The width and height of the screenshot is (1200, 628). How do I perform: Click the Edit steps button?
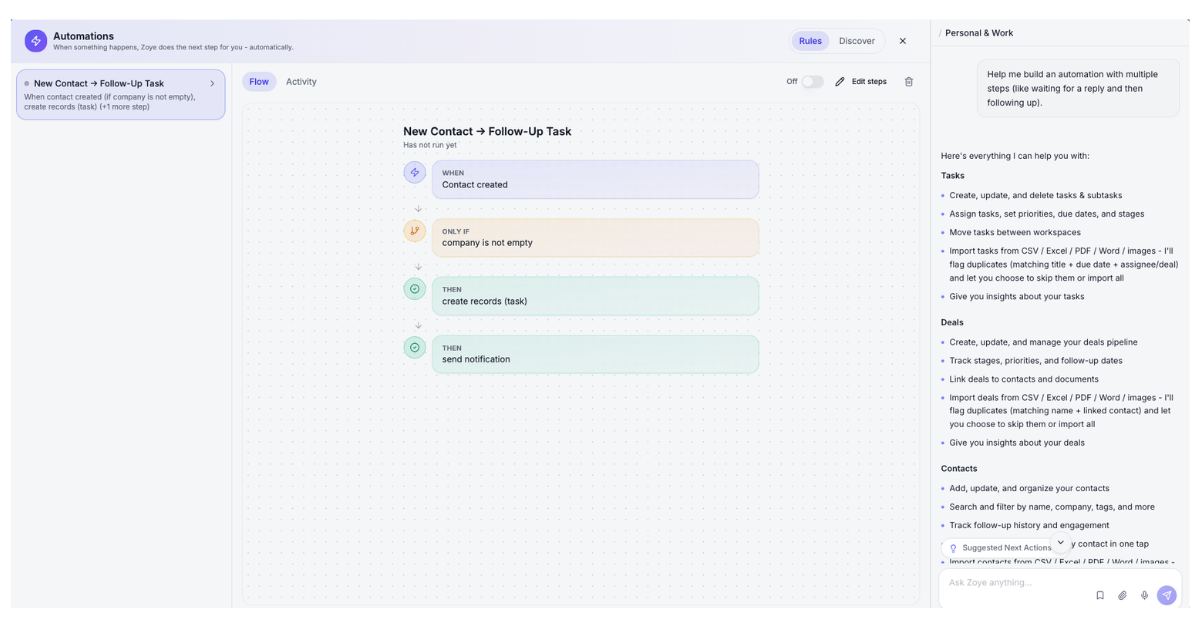coord(861,82)
